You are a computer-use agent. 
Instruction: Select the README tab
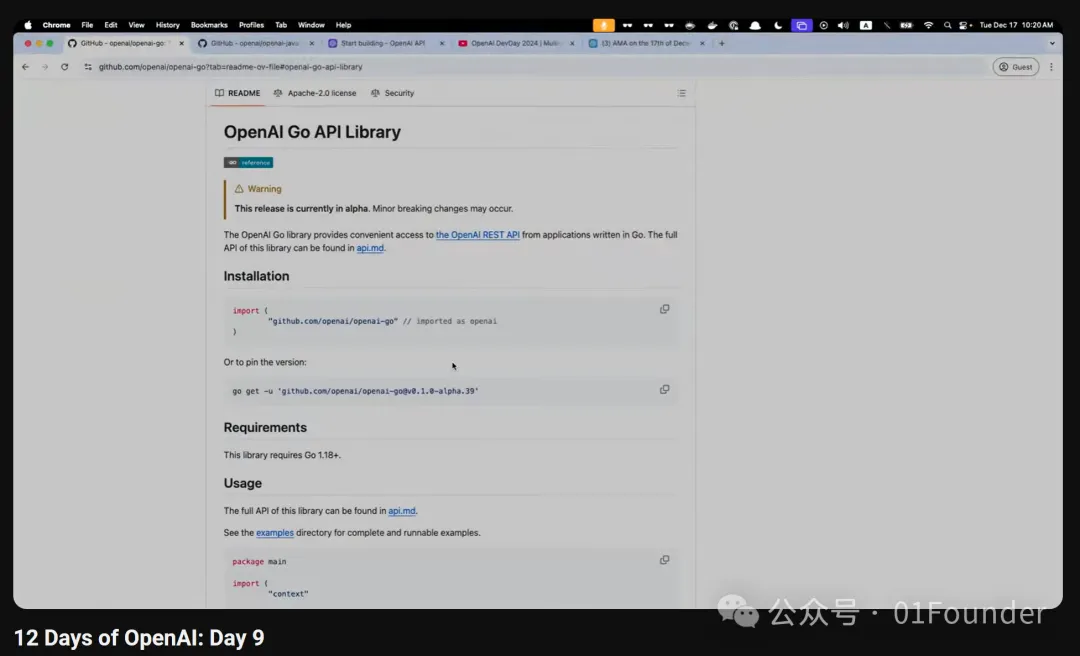(x=238, y=93)
